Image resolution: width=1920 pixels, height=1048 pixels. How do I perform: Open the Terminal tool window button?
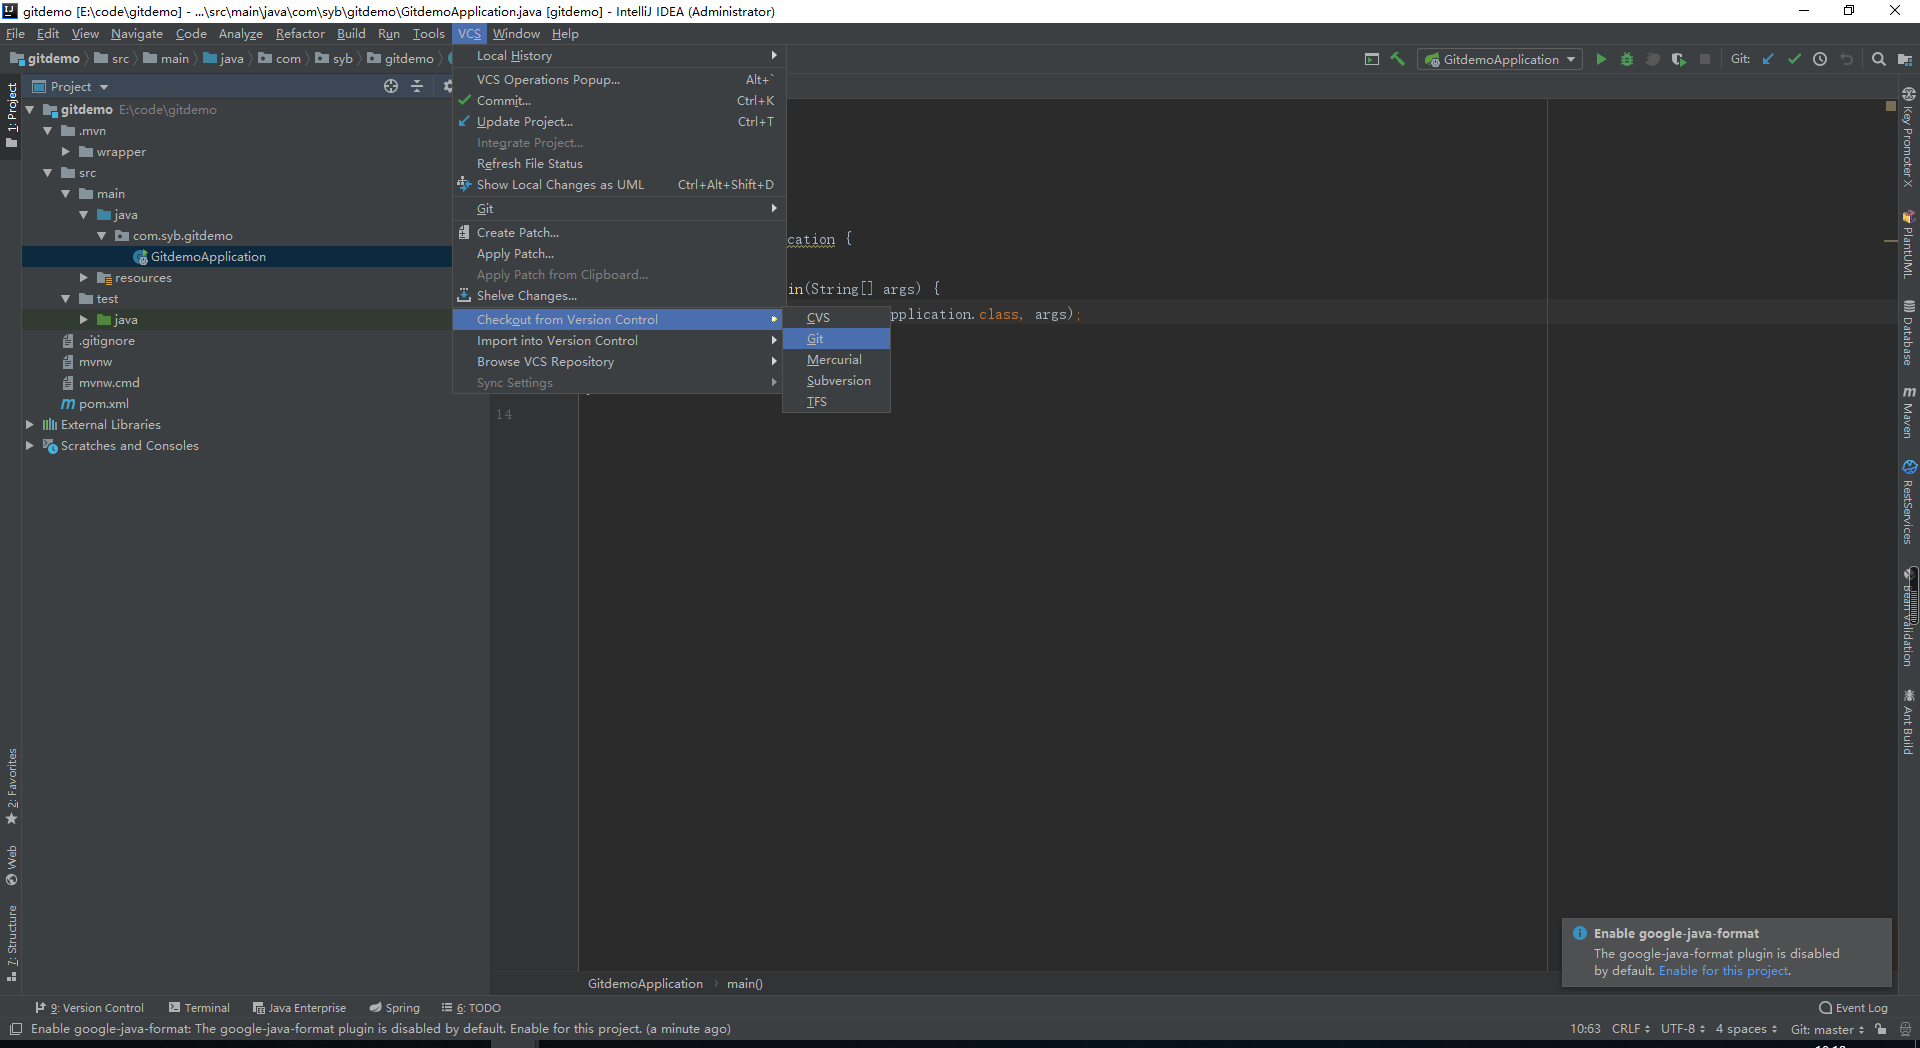pos(199,1008)
